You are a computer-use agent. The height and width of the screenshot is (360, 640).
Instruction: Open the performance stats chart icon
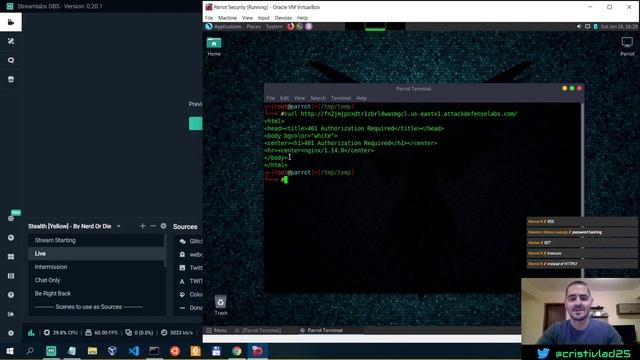click(31, 333)
